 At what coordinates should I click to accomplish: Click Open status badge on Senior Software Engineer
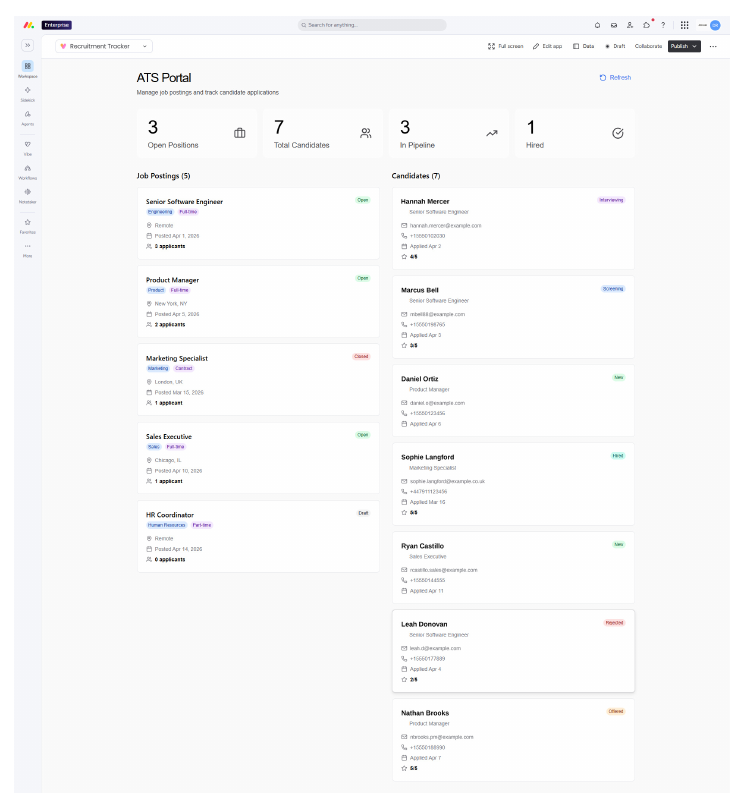coord(363,200)
